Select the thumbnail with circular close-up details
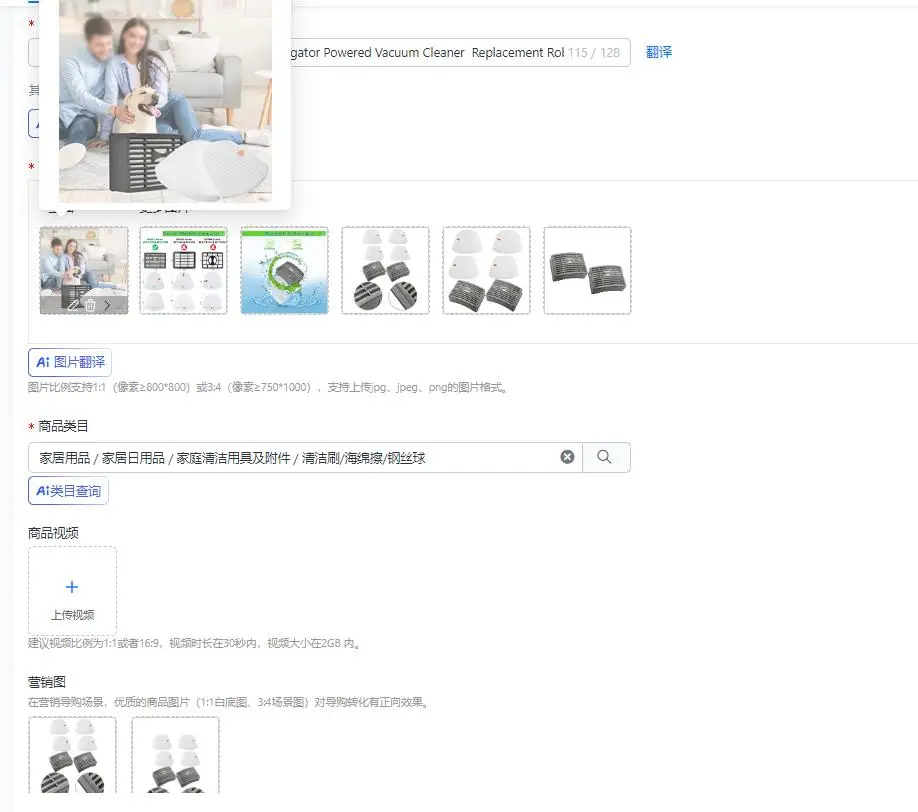The height and width of the screenshot is (812, 918). coord(386,270)
